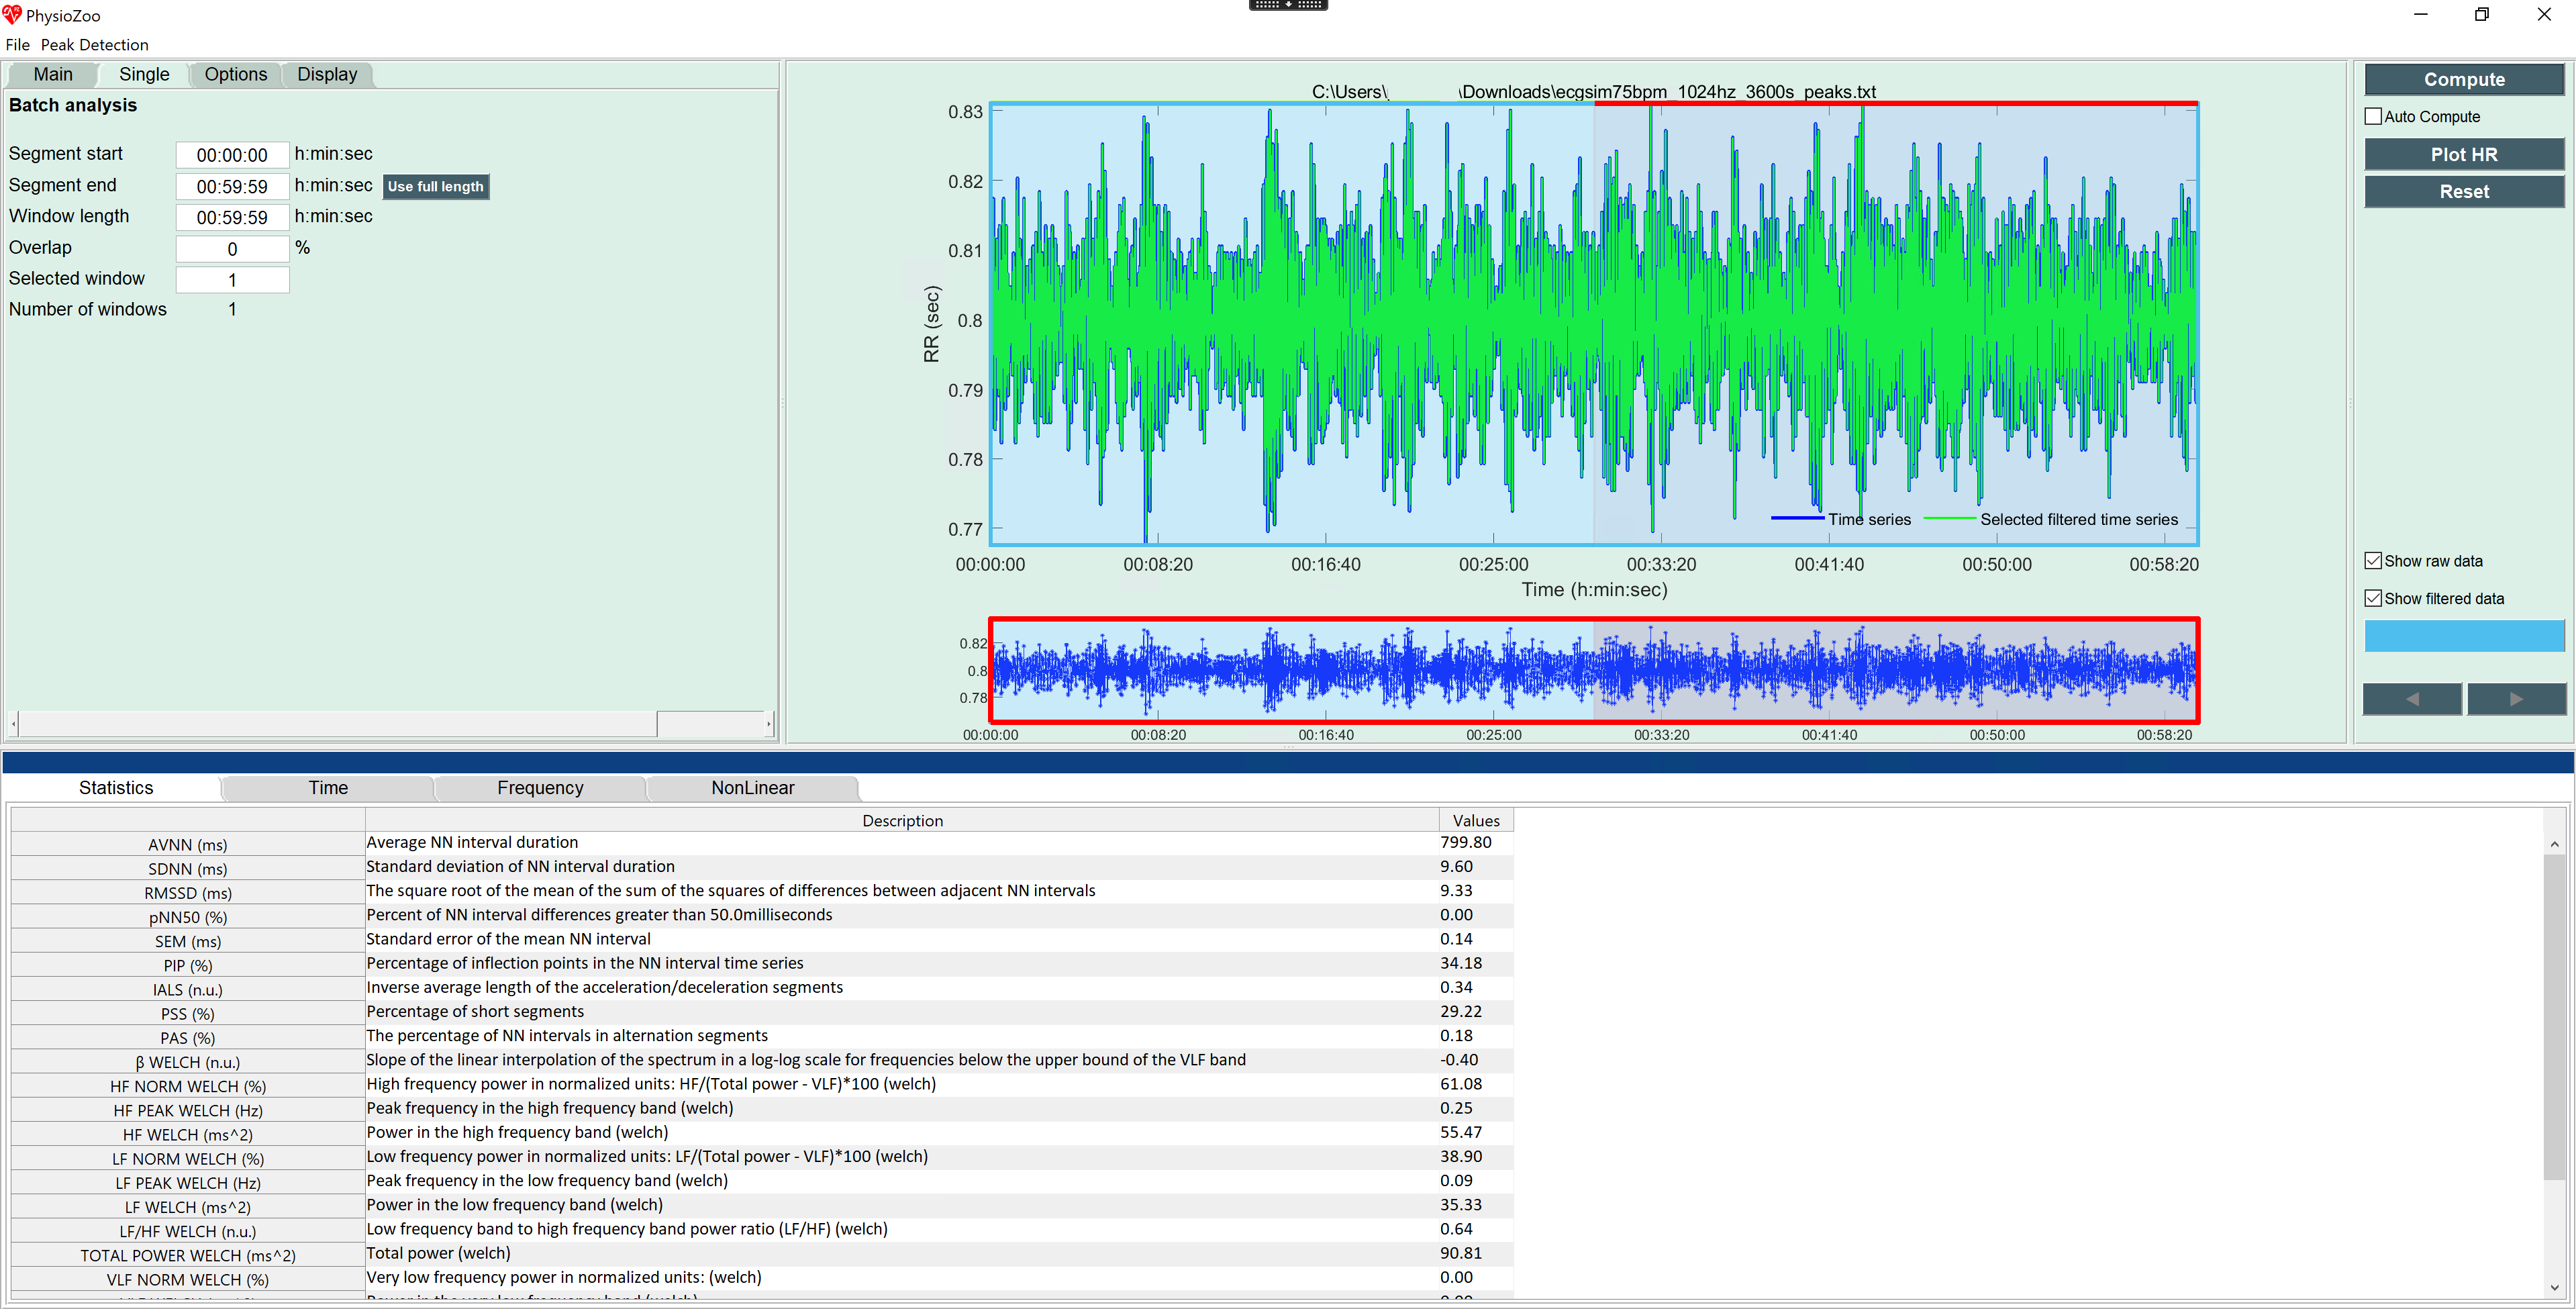Open the File menu
Screen dimensions: 2576x1309
click(17, 45)
